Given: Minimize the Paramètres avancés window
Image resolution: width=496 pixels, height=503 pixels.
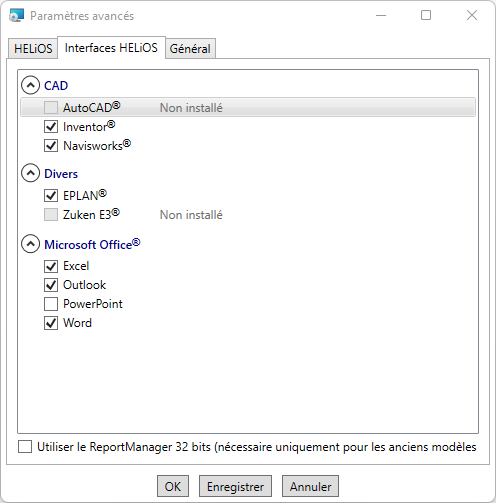Looking at the screenshot, I should tap(381, 15).
